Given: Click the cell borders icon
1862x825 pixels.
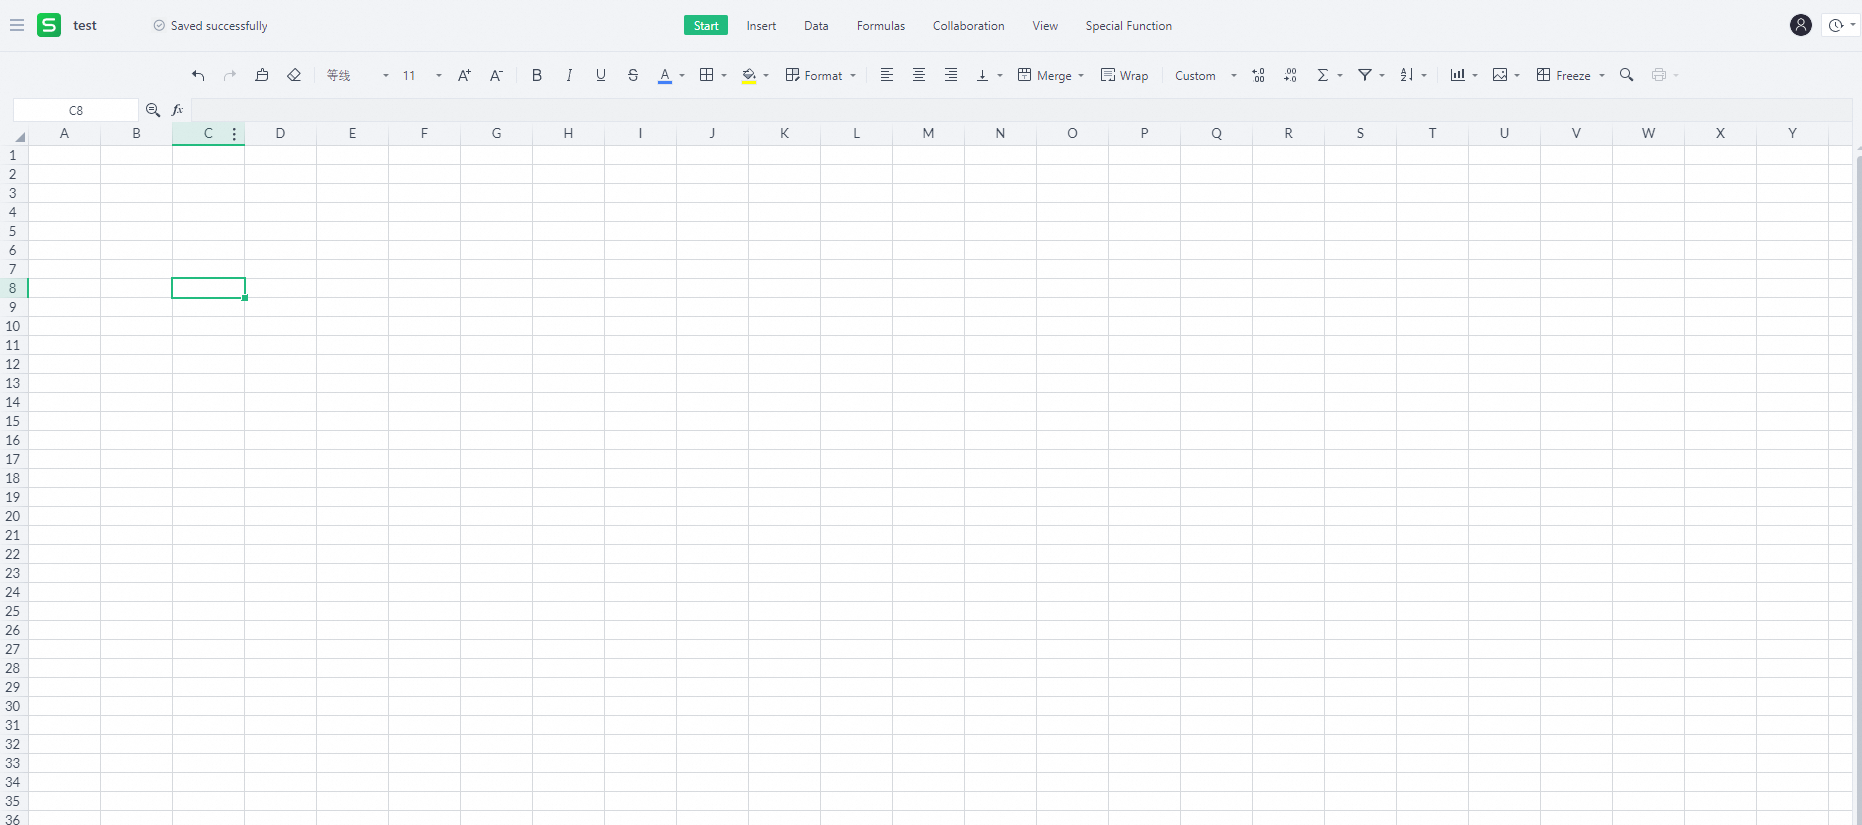Looking at the screenshot, I should [x=707, y=75].
